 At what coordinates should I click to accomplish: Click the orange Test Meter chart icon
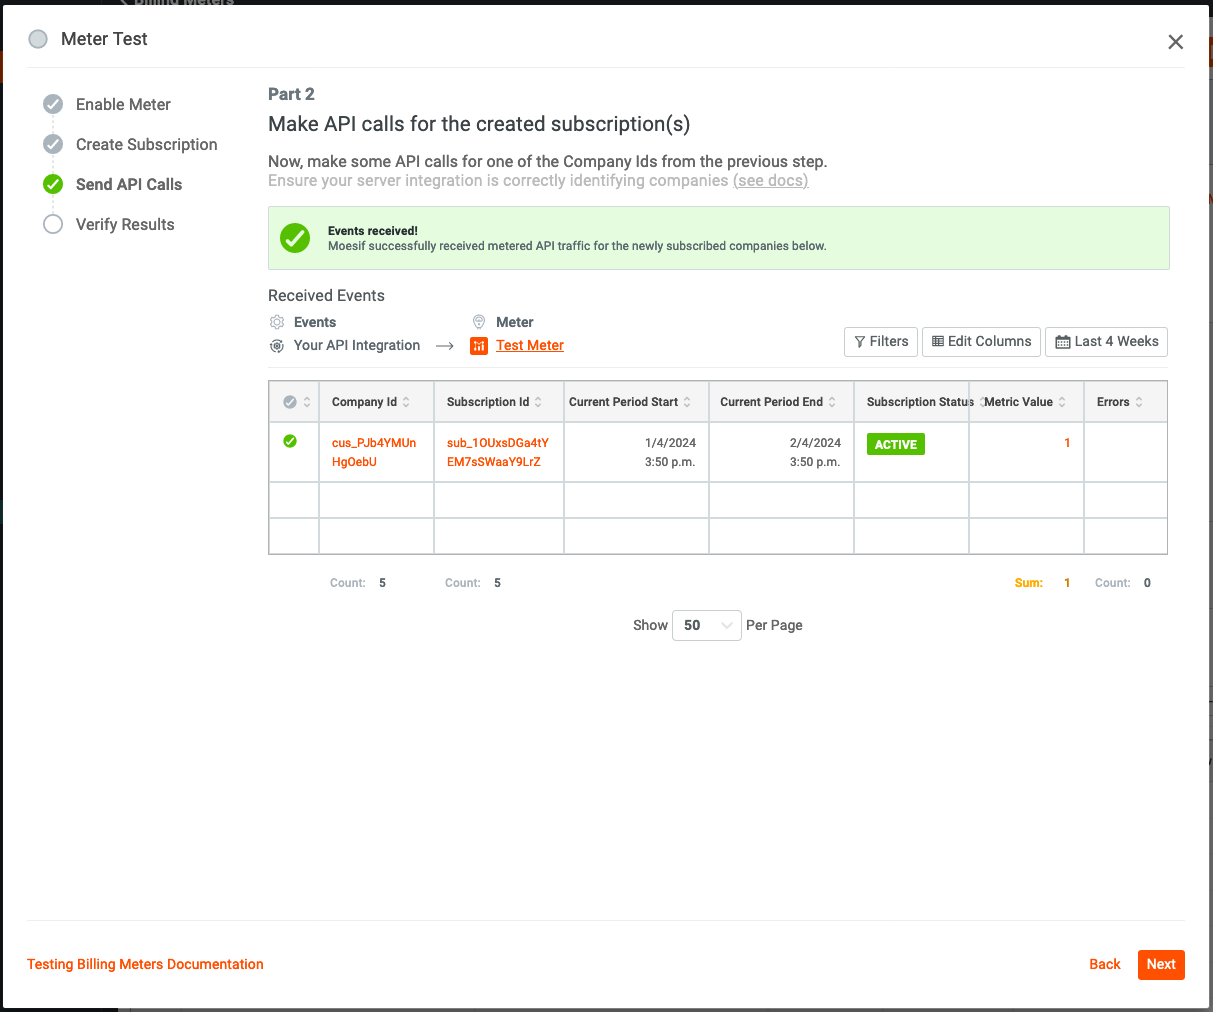point(479,346)
